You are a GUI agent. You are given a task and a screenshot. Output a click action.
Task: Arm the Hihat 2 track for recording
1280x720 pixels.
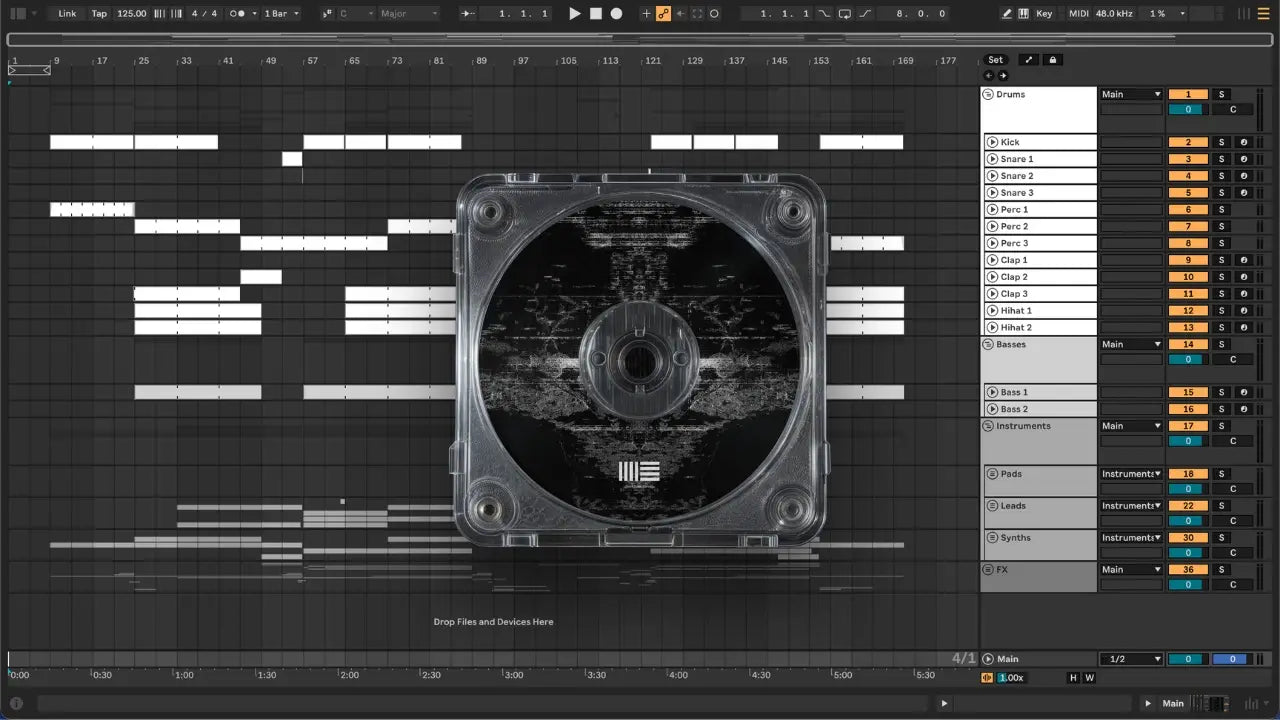pyautogui.click(x=1243, y=327)
